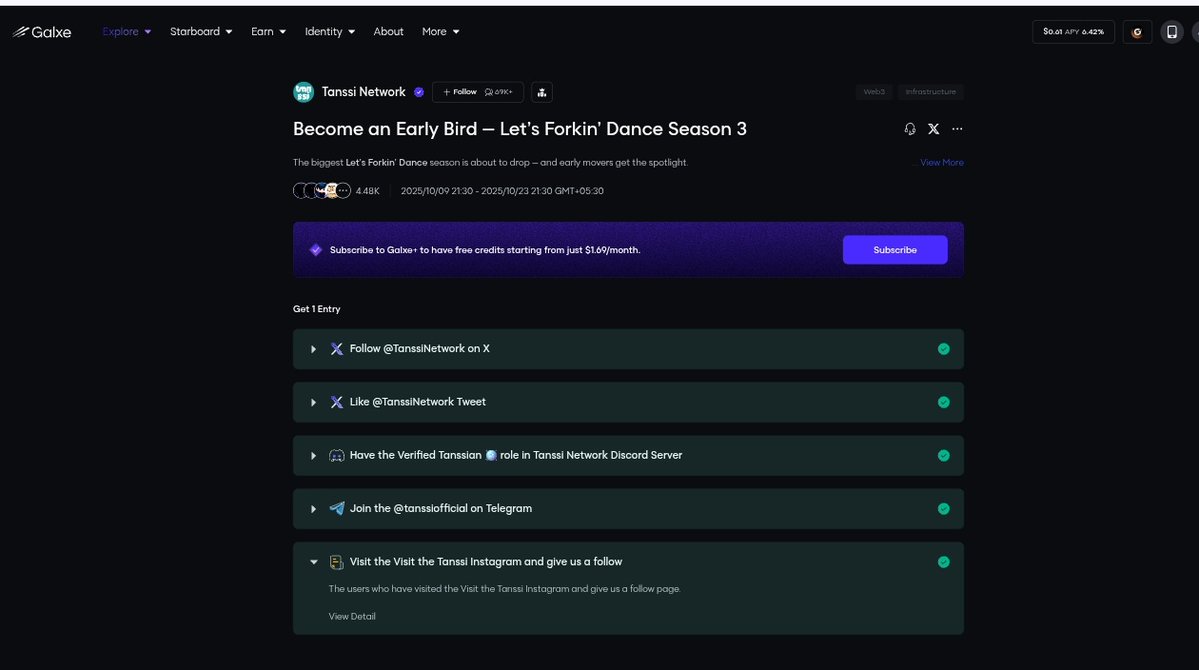Select the Web3 tag

pos(874,92)
